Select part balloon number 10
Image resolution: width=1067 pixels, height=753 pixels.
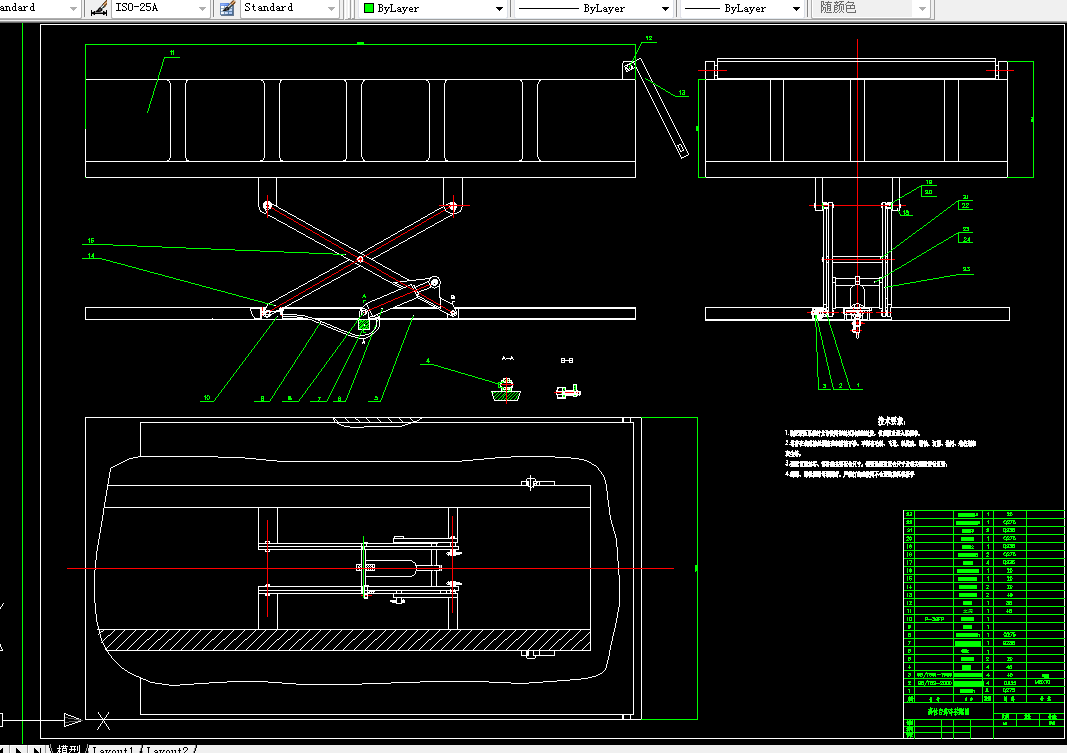click(x=207, y=398)
